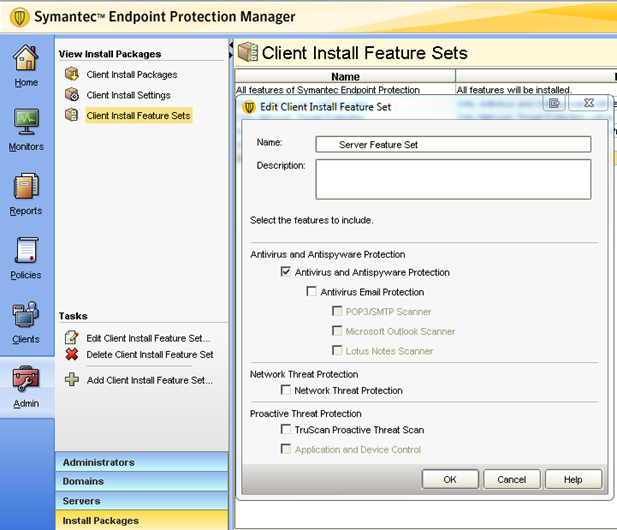The image size is (617, 530).
Task: Click the green plus add feature set icon
Action: coord(72,380)
